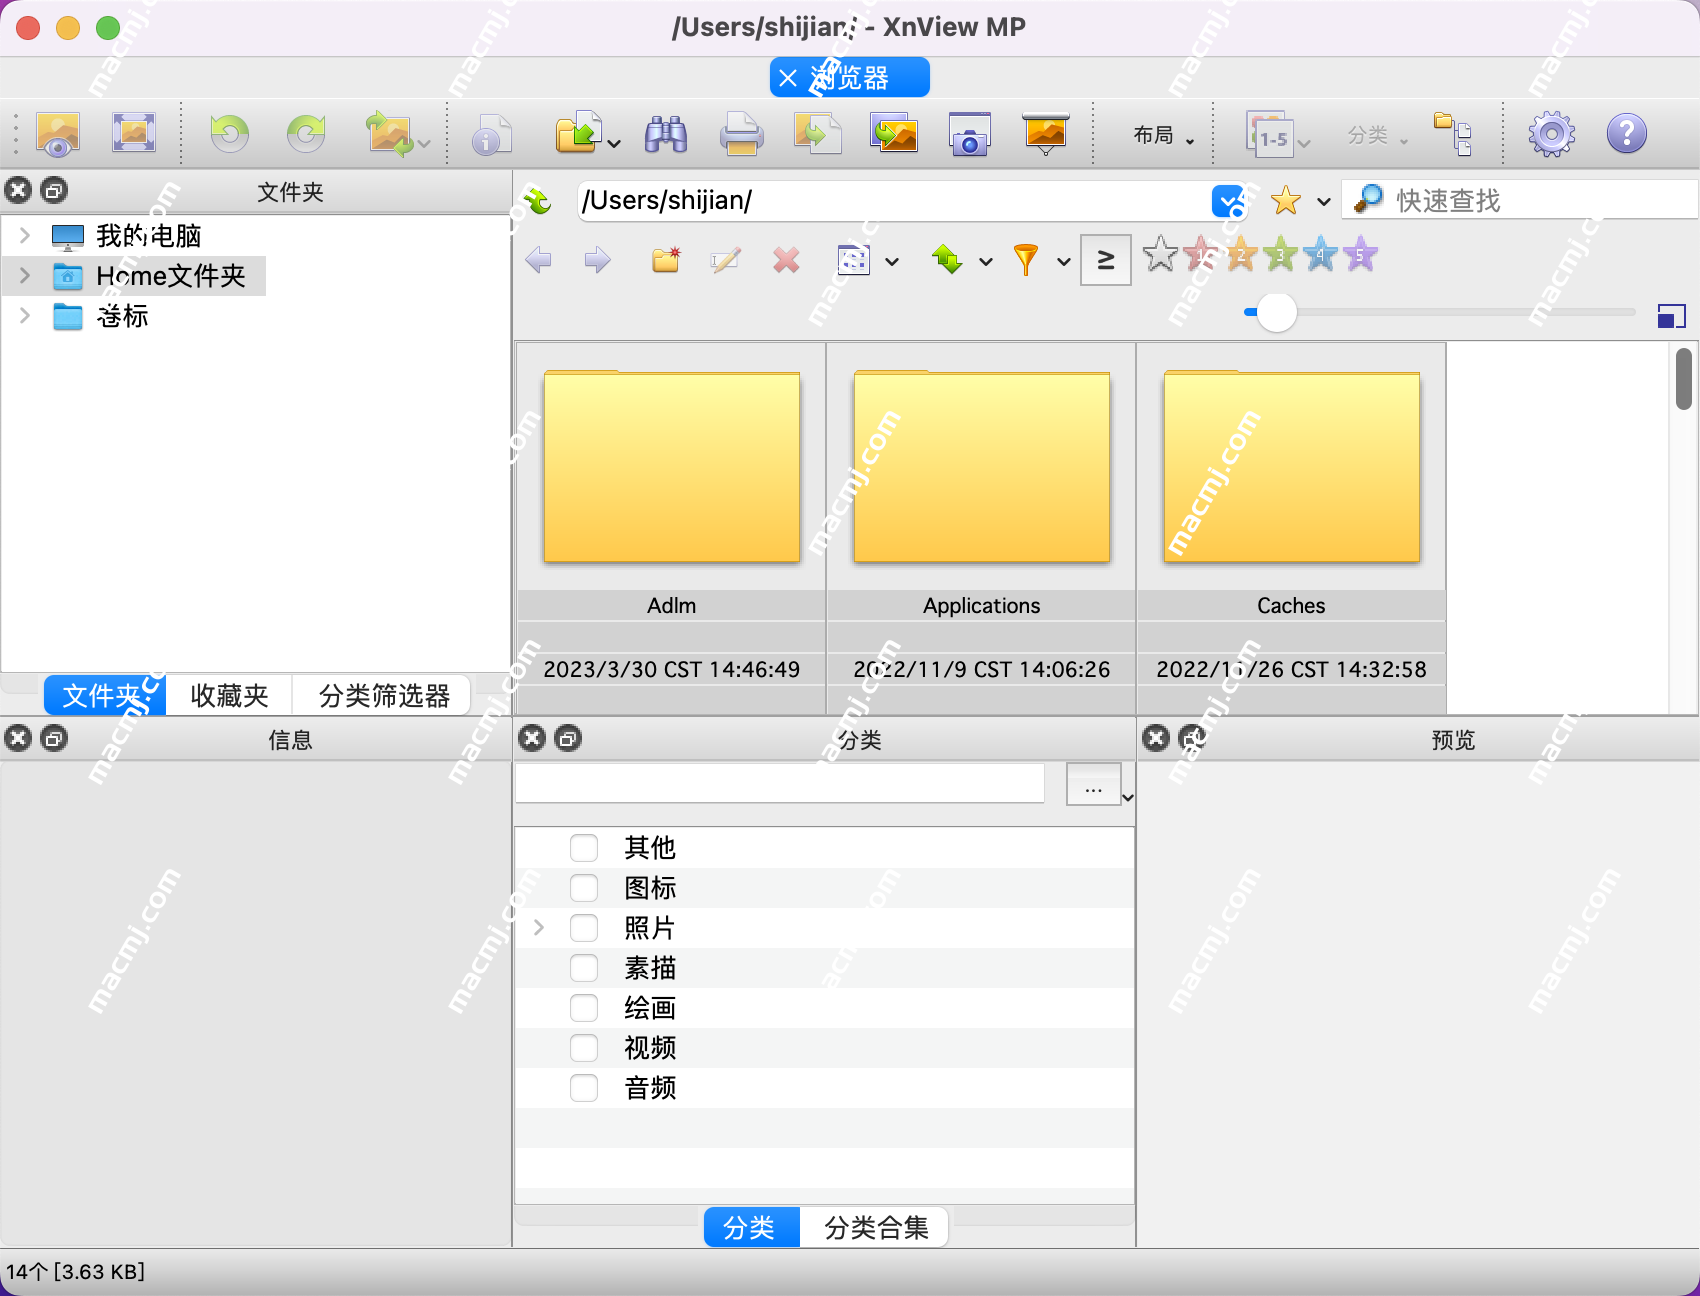Open the view mode dropdown arrow
The height and width of the screenshot is (1296, 1700).
[x=892, y=262]
